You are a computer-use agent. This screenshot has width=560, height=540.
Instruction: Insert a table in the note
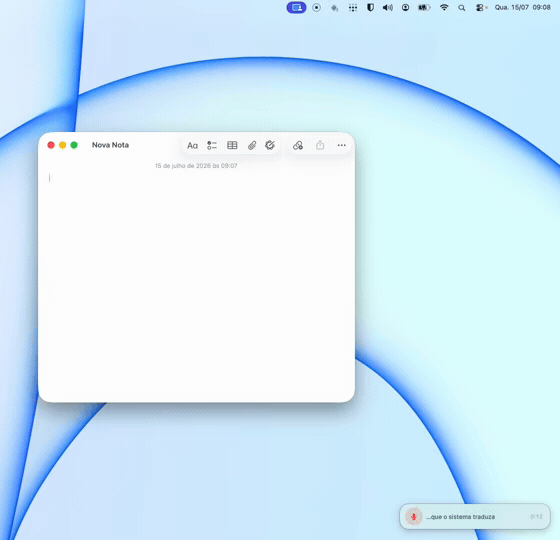pos(232,145)
